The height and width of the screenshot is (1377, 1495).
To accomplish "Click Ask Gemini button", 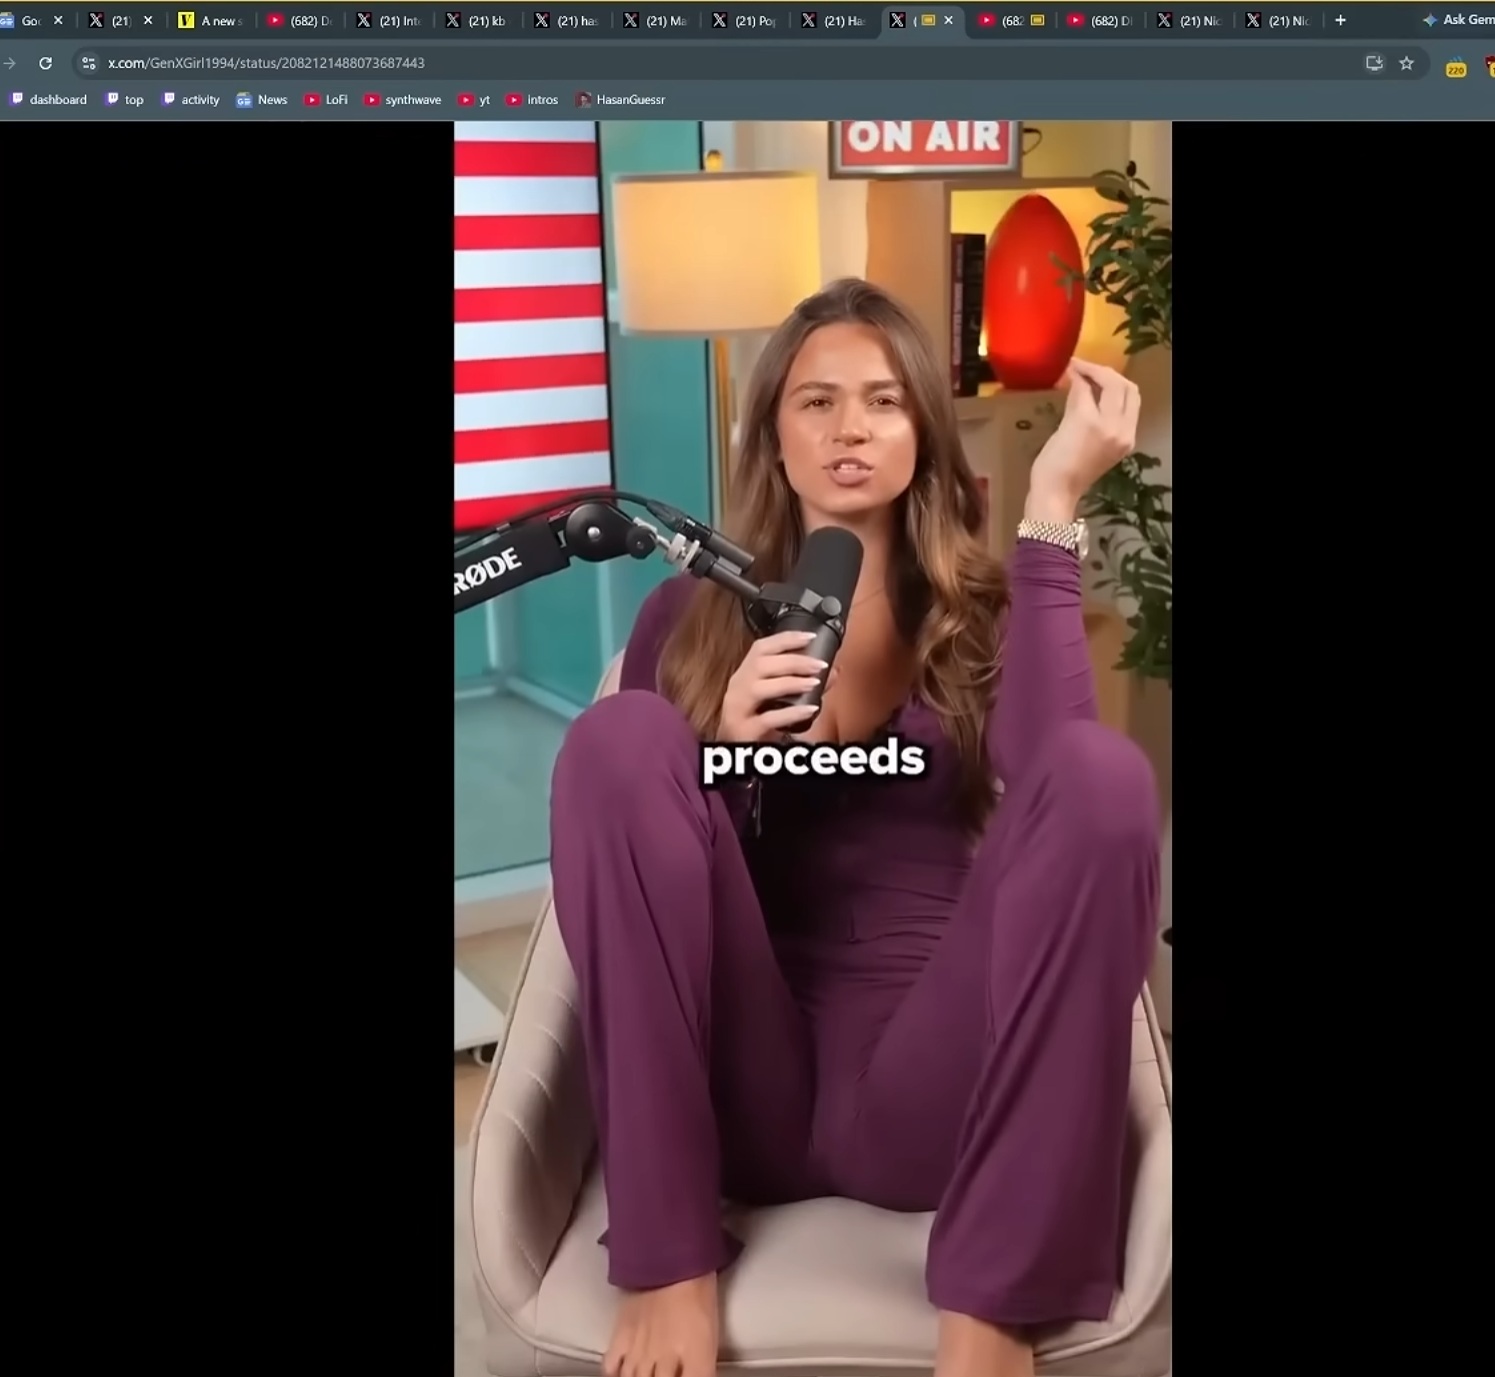I will pyautogui.click(x=1459, y=20).
